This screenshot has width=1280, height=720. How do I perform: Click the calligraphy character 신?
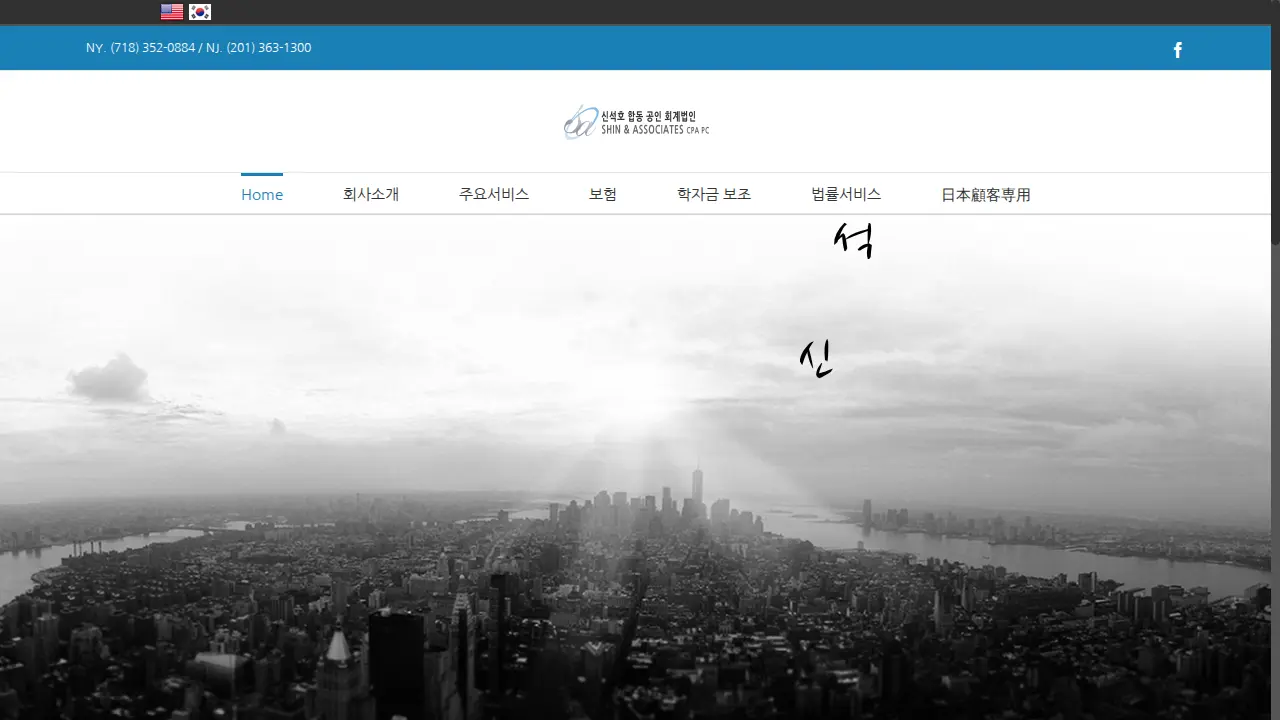pos(816,358)
